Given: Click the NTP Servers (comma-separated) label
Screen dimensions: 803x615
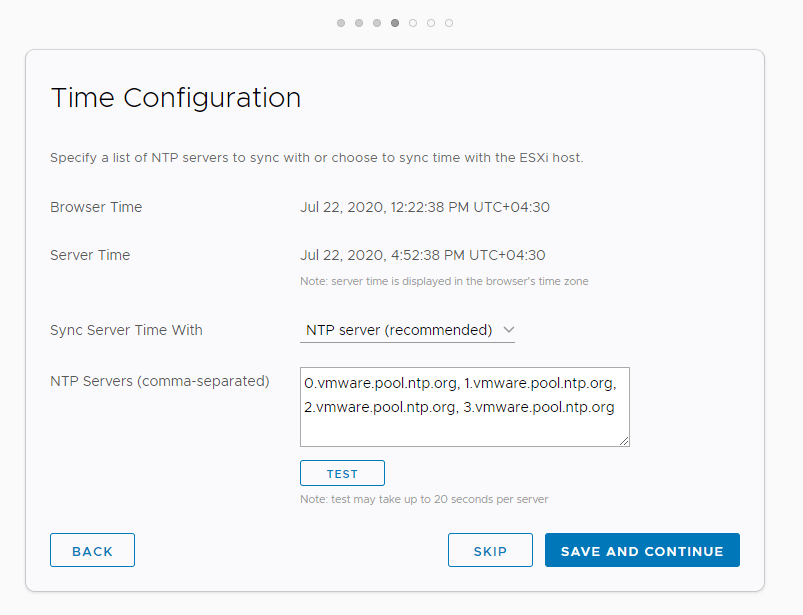Looking at the screenshot, I should (160, 381).
